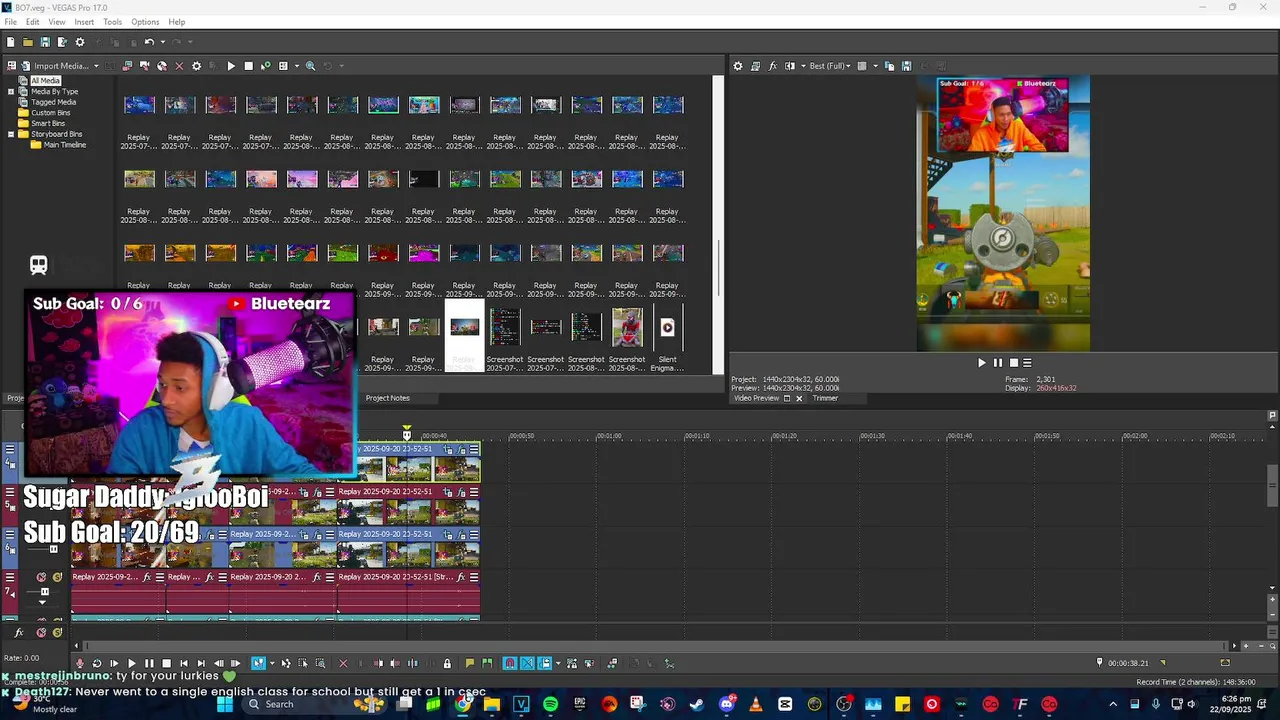Open project properties gear in main toolbar
Screen dimensions: 1280x720
point(80,42)
